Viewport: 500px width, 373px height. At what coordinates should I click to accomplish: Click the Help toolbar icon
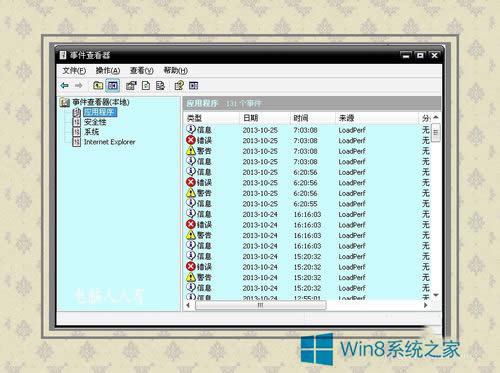point(179,85)
